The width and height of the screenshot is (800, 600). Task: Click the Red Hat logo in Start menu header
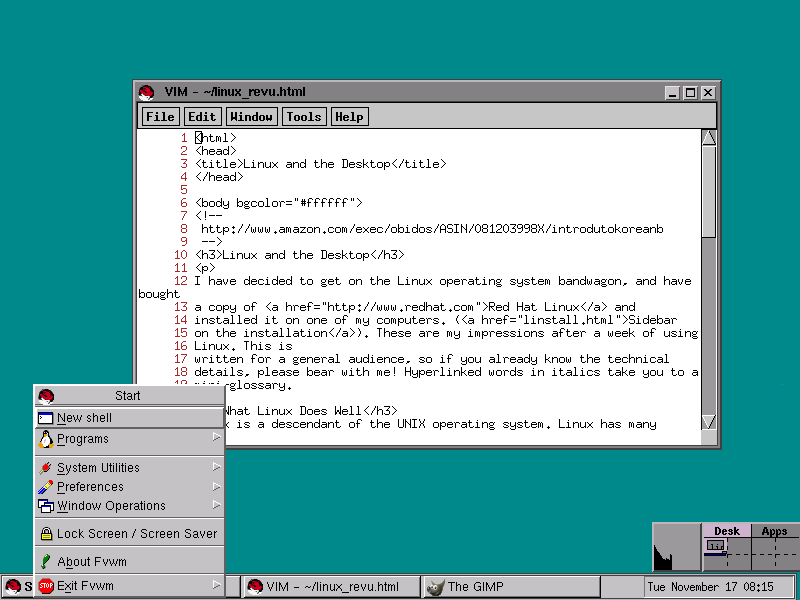click(x=46, y=396)
